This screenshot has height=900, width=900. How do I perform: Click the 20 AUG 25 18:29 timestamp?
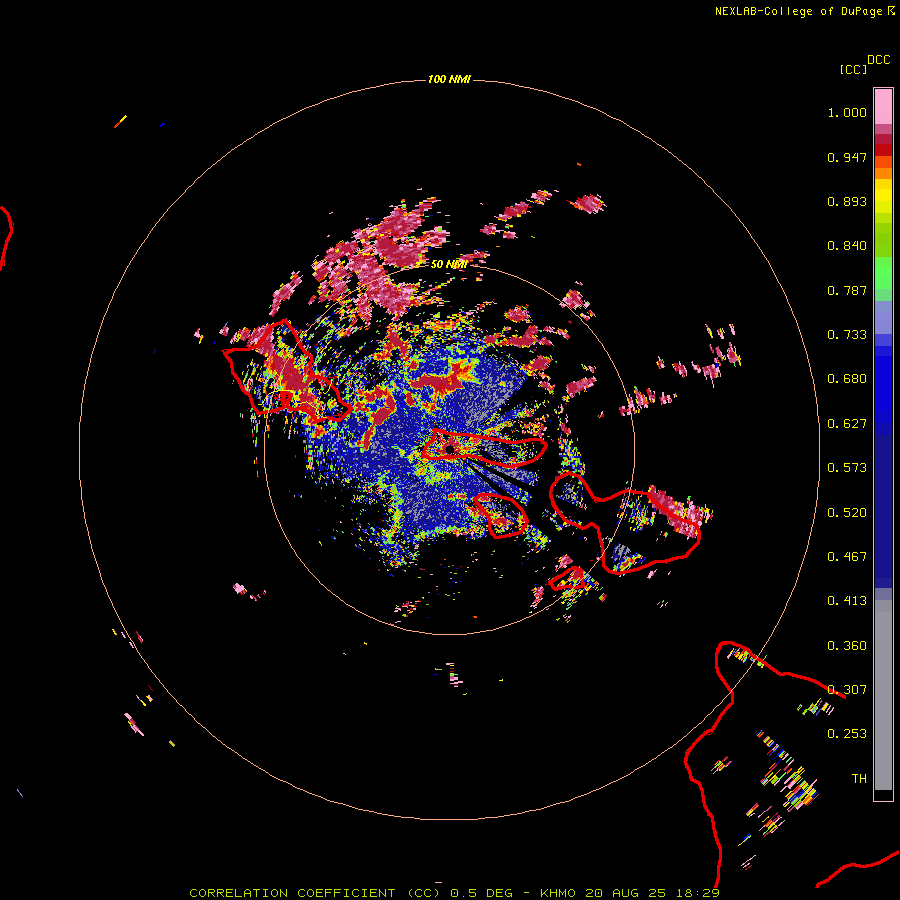coord(653,893)
